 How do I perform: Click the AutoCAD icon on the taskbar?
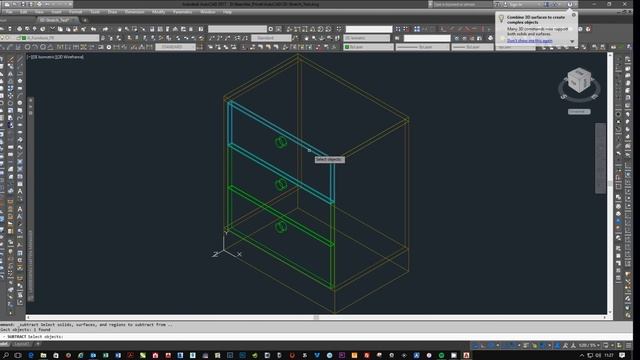point(466,356)
